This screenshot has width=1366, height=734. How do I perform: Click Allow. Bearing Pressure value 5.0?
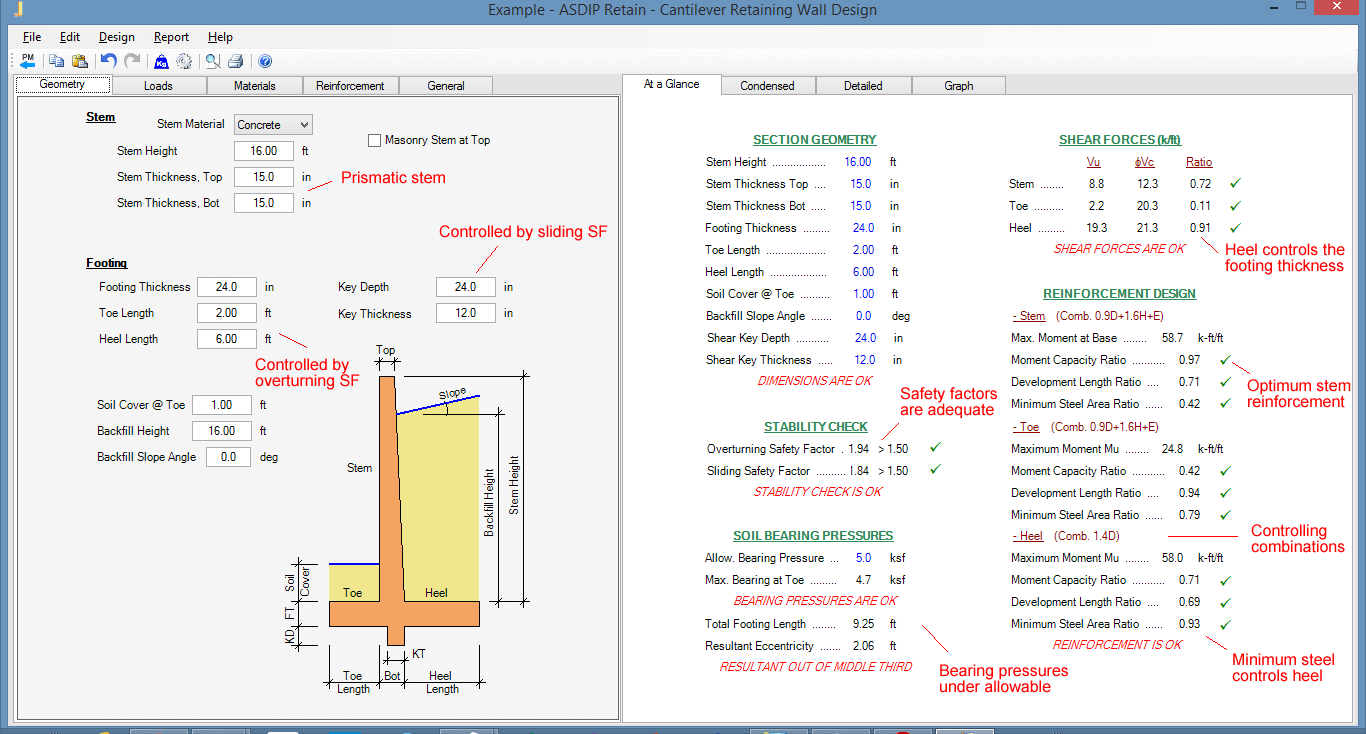pyautogui.click(x=864, y=558)
